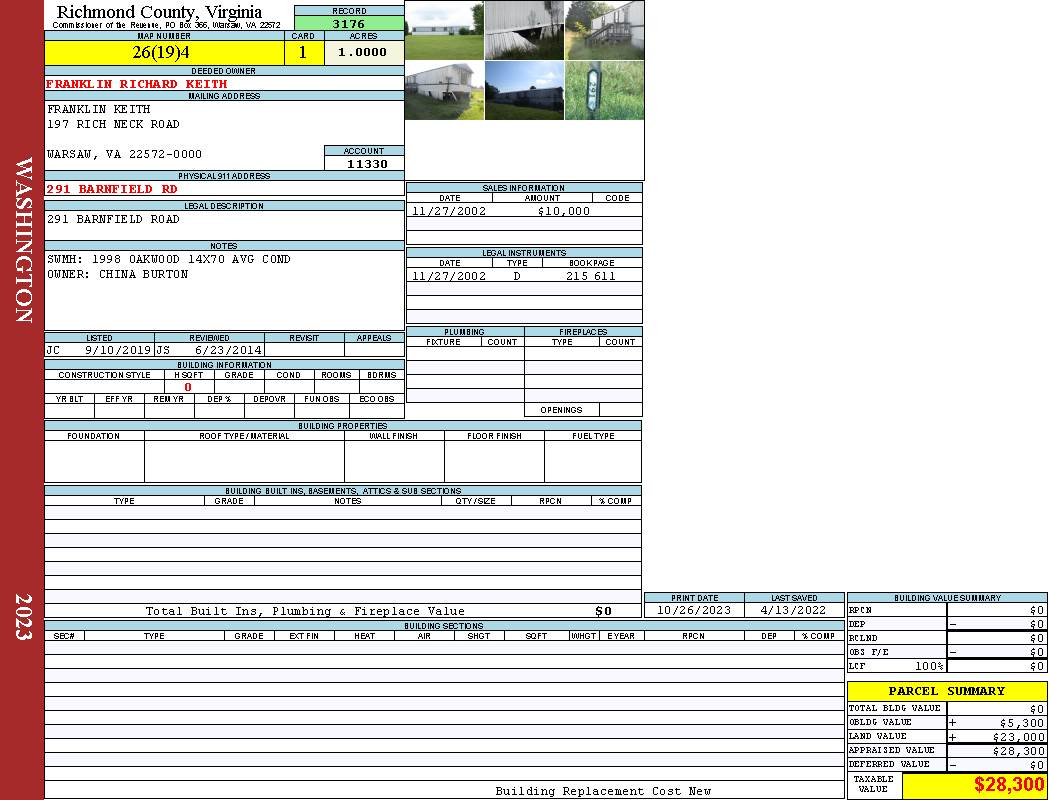Screen dimensions: 1050x800
Task: Open the bottom-left white mobile home photo
Action: 444,90
